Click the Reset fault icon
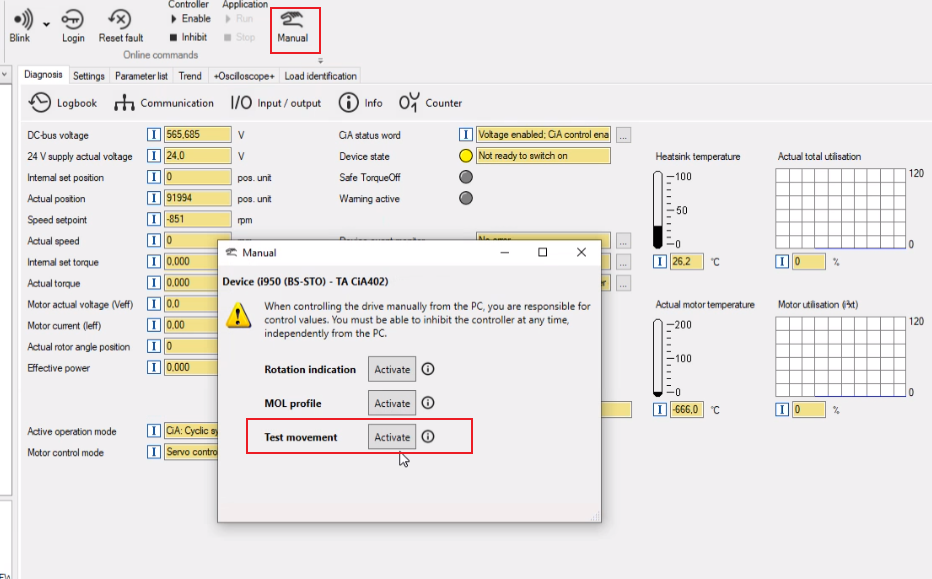The image size is (932, 579). click(120, 20)
